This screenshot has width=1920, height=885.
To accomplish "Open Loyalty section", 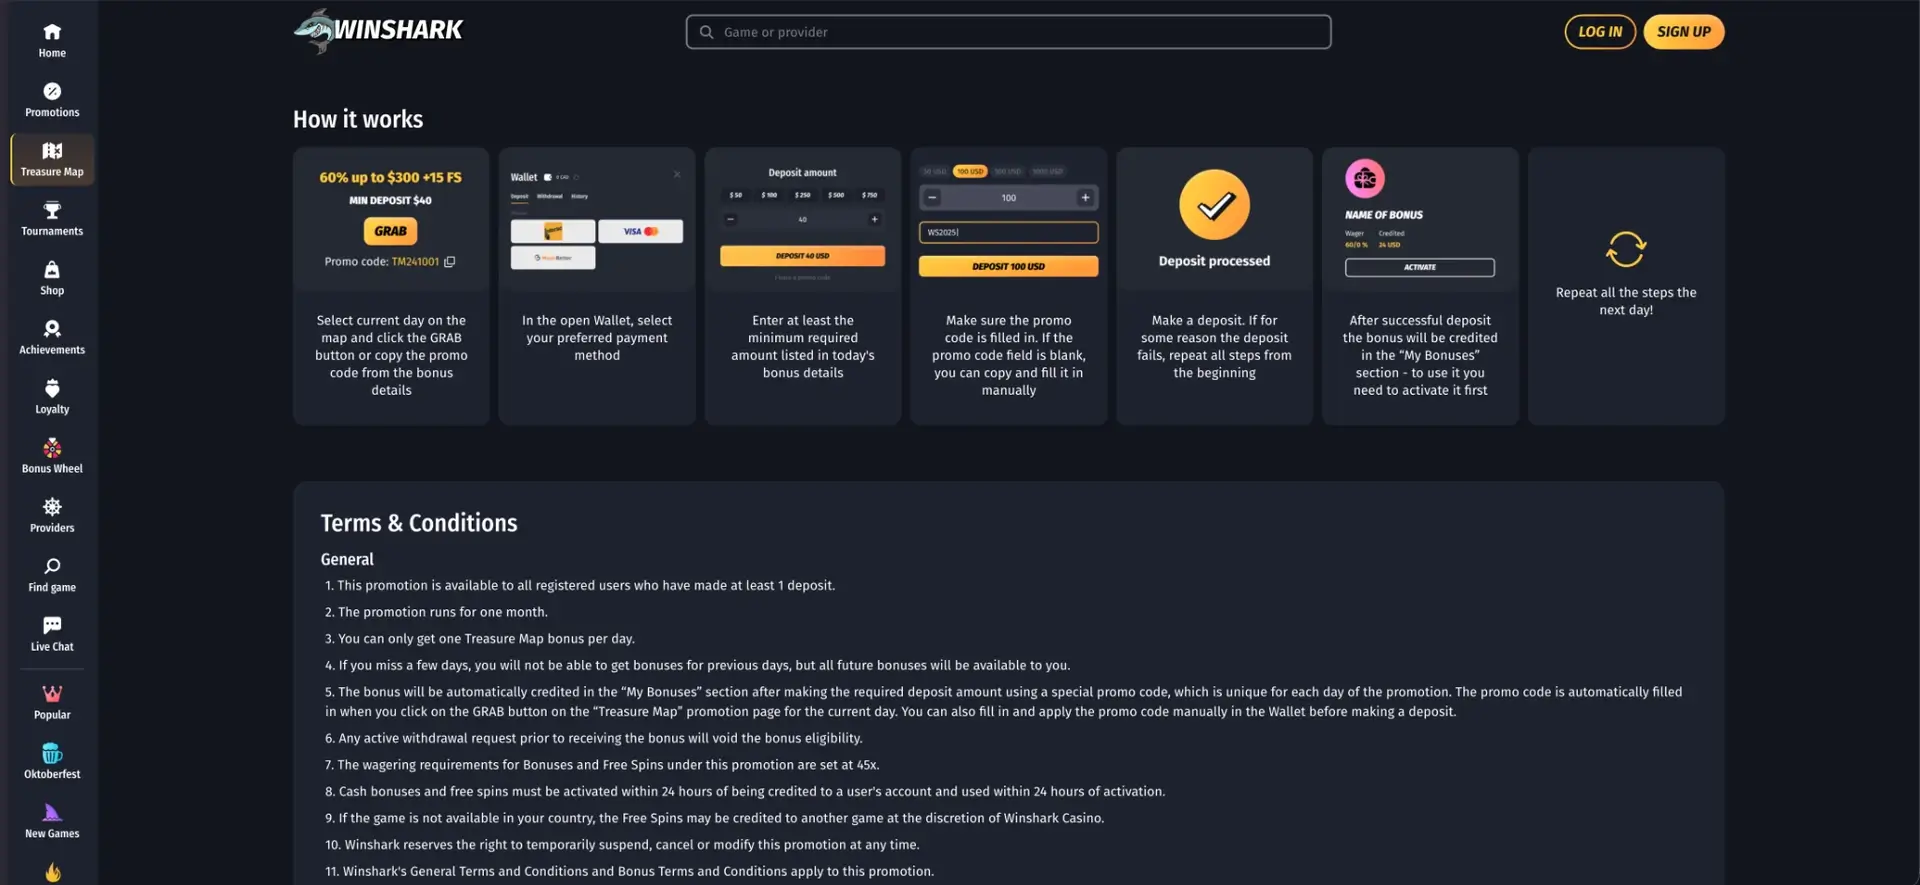I will point(52,397).
